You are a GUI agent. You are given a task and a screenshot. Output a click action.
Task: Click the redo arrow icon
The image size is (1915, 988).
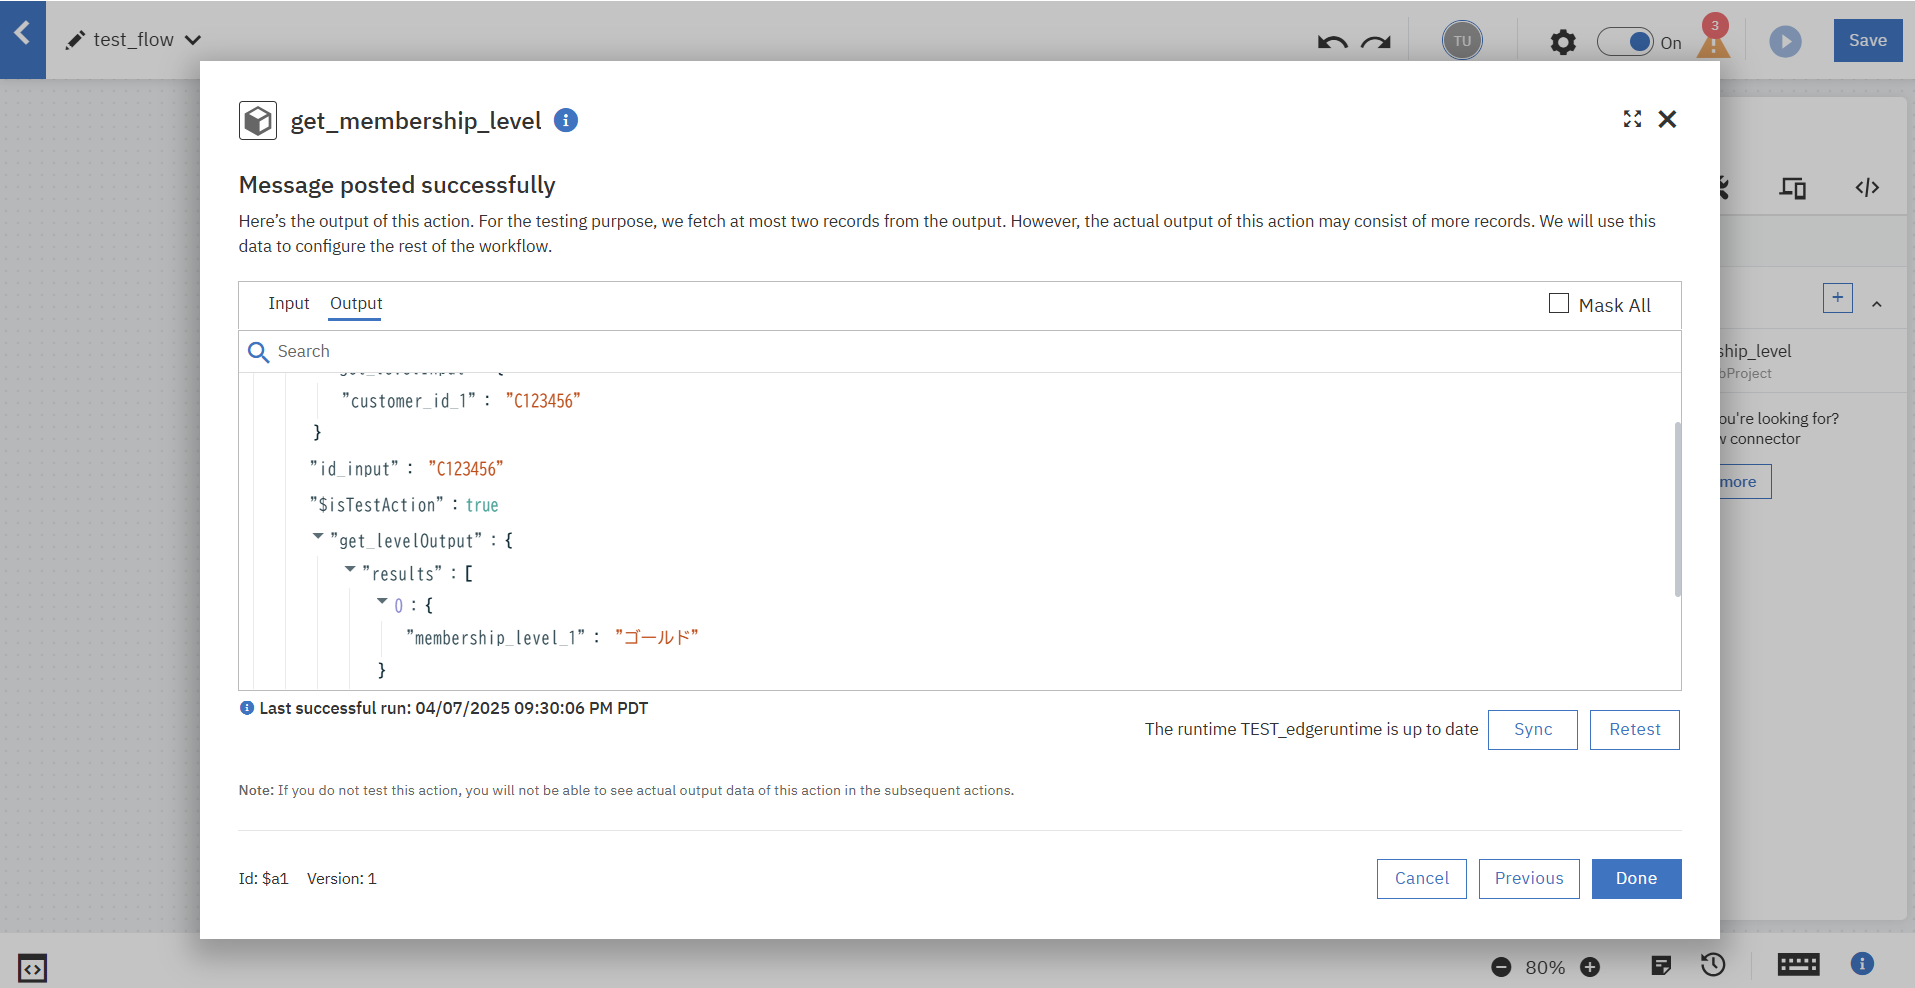tap(1376, 42)
